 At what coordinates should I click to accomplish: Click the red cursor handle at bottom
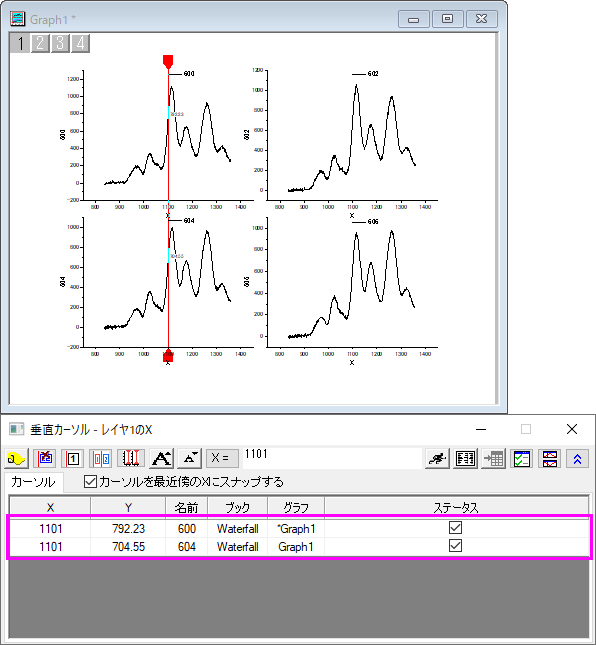click(x=168, y=355)
